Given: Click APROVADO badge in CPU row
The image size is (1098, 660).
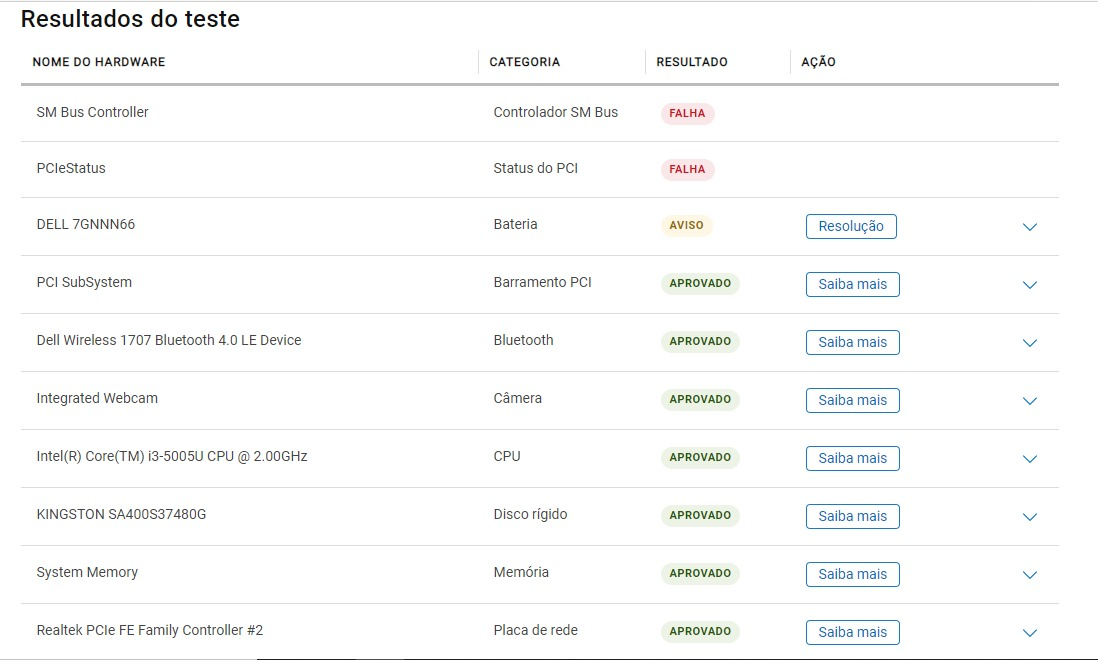Looking at the screenshot, I should click(700, 458).
